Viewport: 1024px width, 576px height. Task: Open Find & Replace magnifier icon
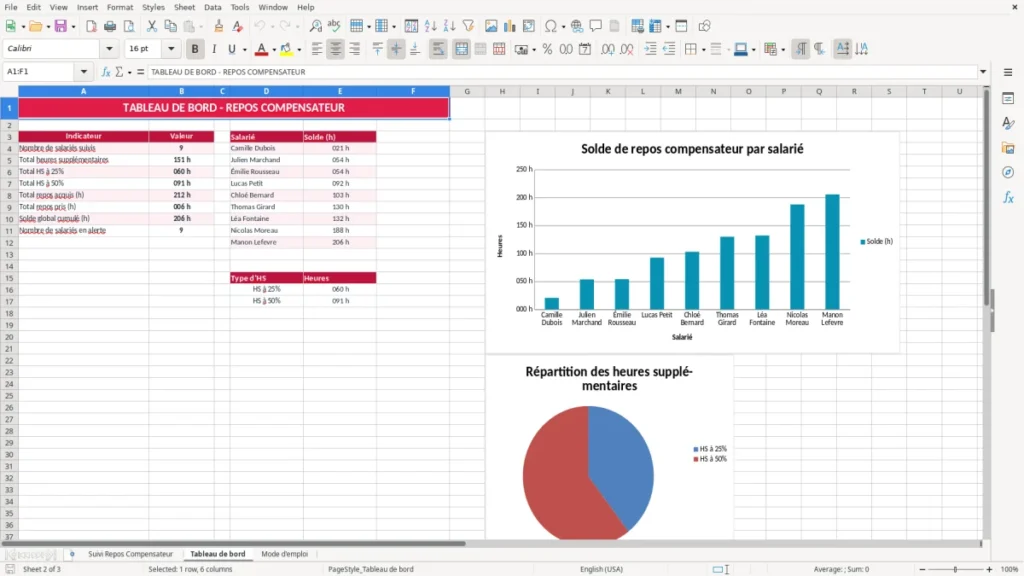[315, 26]
